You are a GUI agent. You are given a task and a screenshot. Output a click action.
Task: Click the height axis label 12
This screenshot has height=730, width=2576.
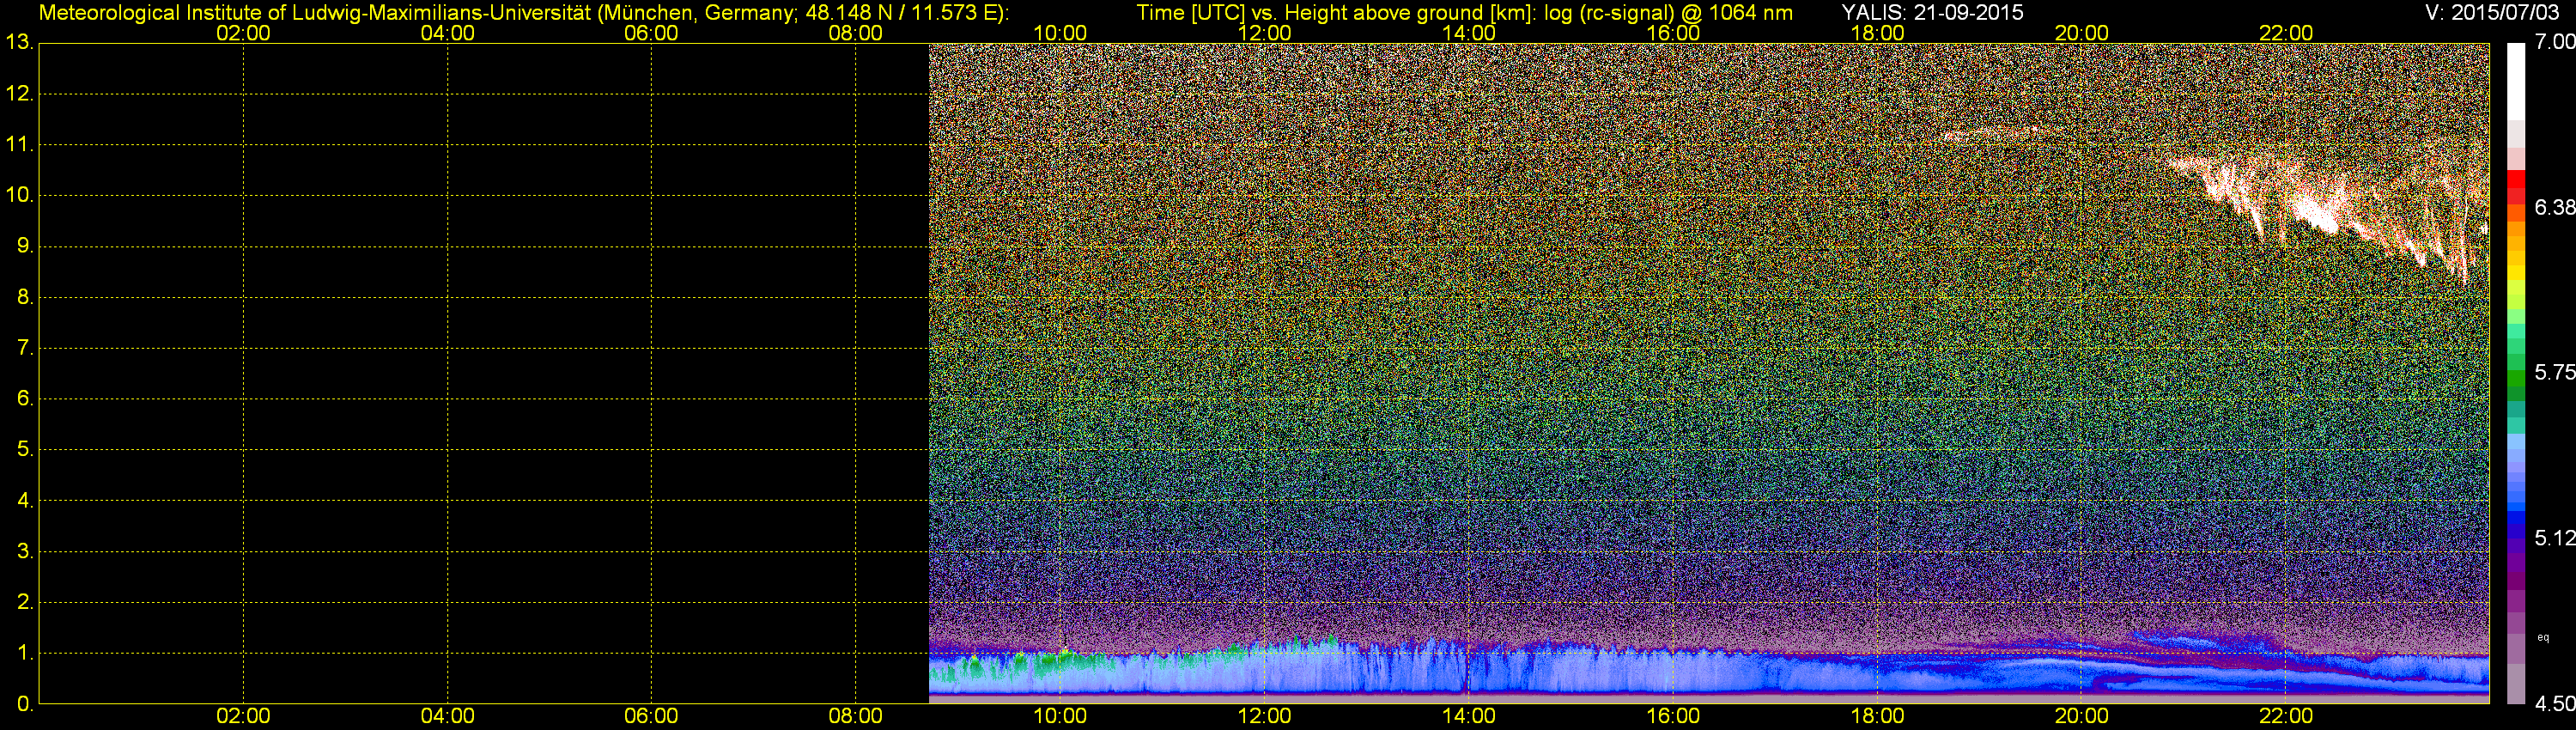pyautogui.click(x=19, y=94)
